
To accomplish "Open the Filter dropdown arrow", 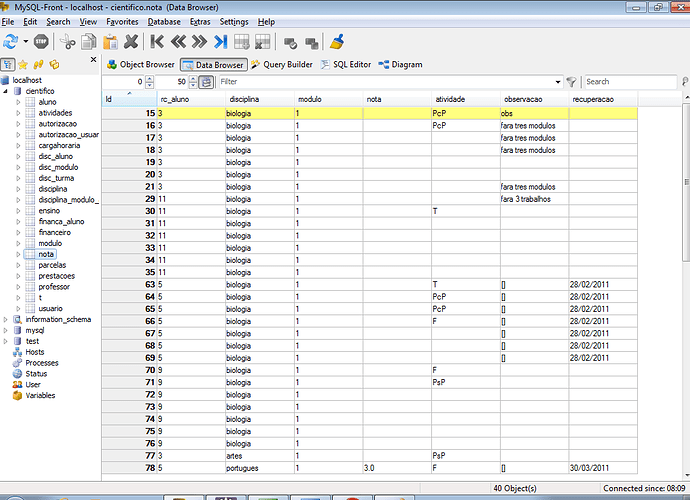I will (558, 82).
